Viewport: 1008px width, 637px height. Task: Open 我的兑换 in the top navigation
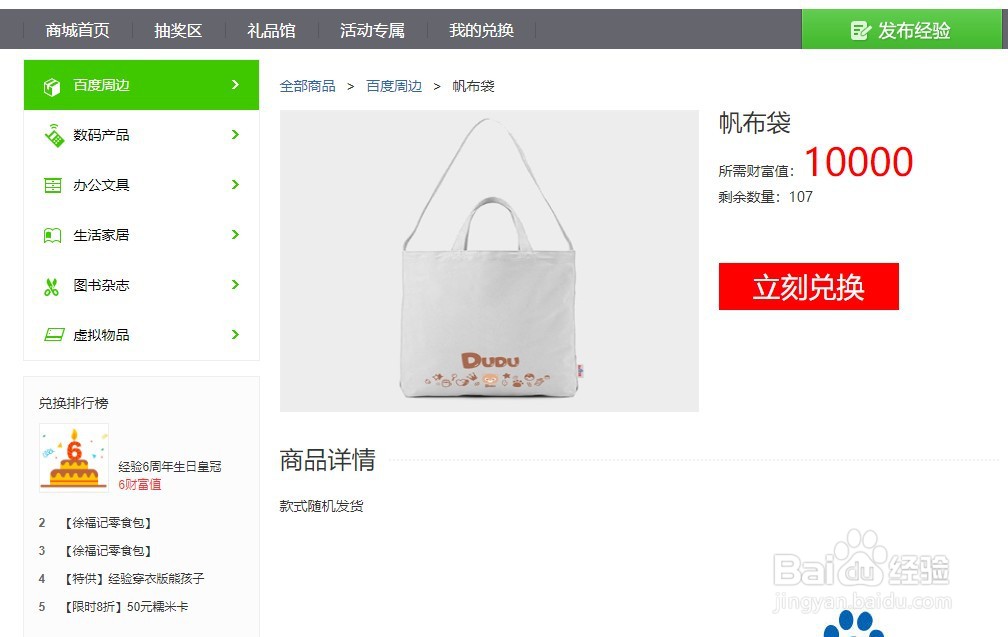tap(481, 30)
